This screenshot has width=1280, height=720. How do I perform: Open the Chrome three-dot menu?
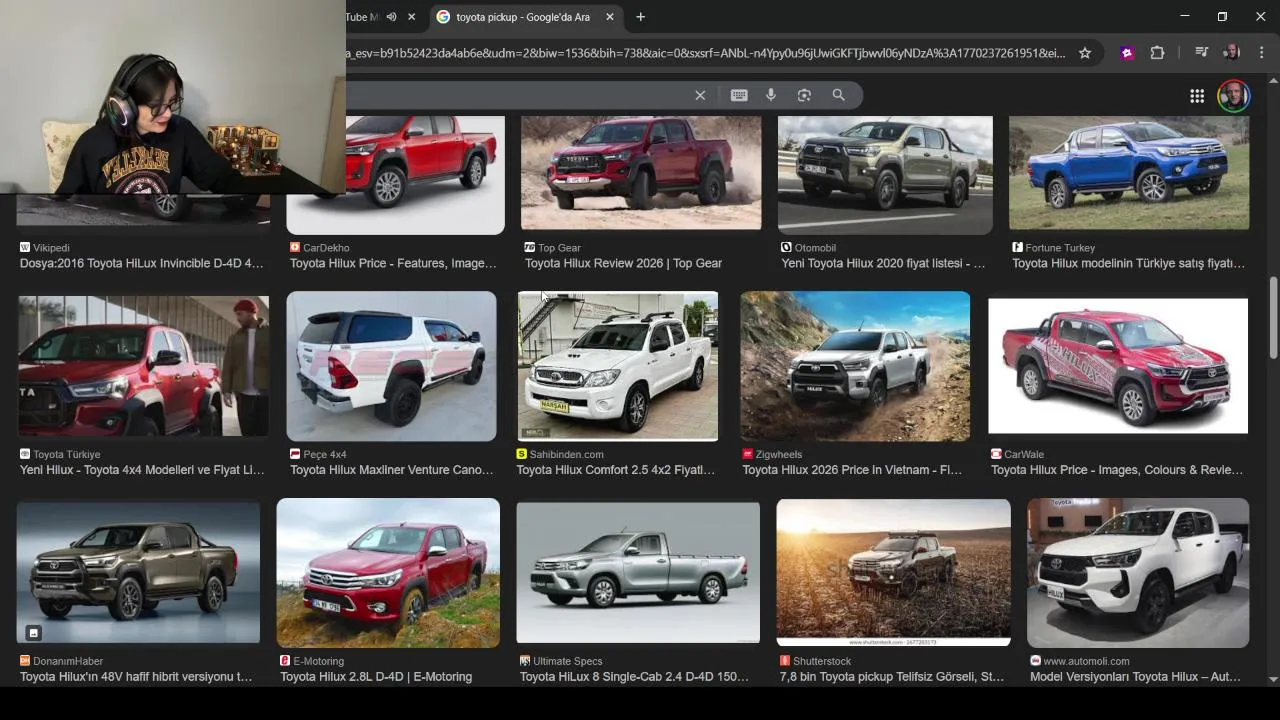point(1261,53)
